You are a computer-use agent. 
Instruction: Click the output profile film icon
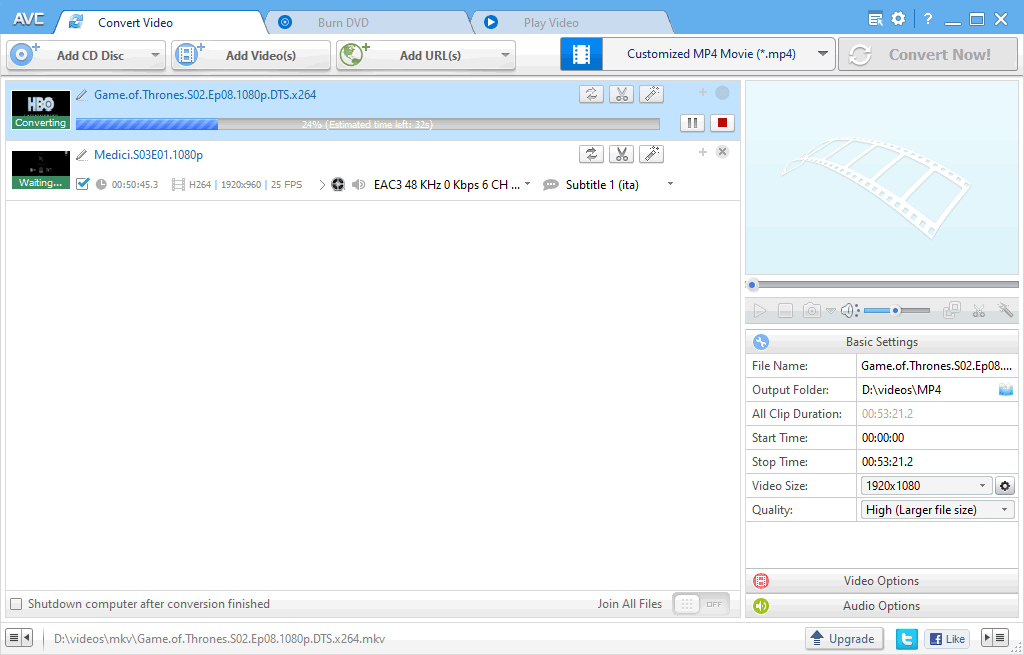pyautogui.click(x=581, y=54)
